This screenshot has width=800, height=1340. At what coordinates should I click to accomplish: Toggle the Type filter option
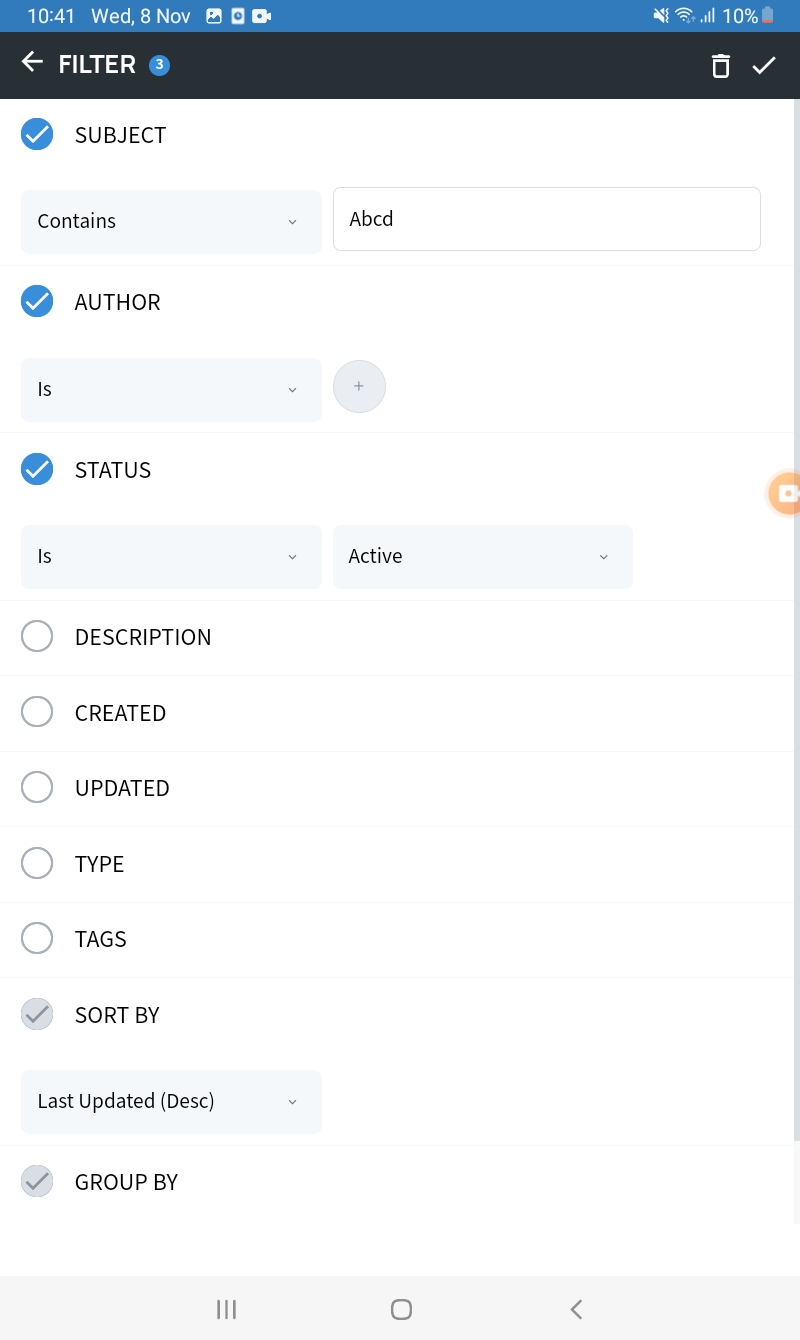click(37, 863)
